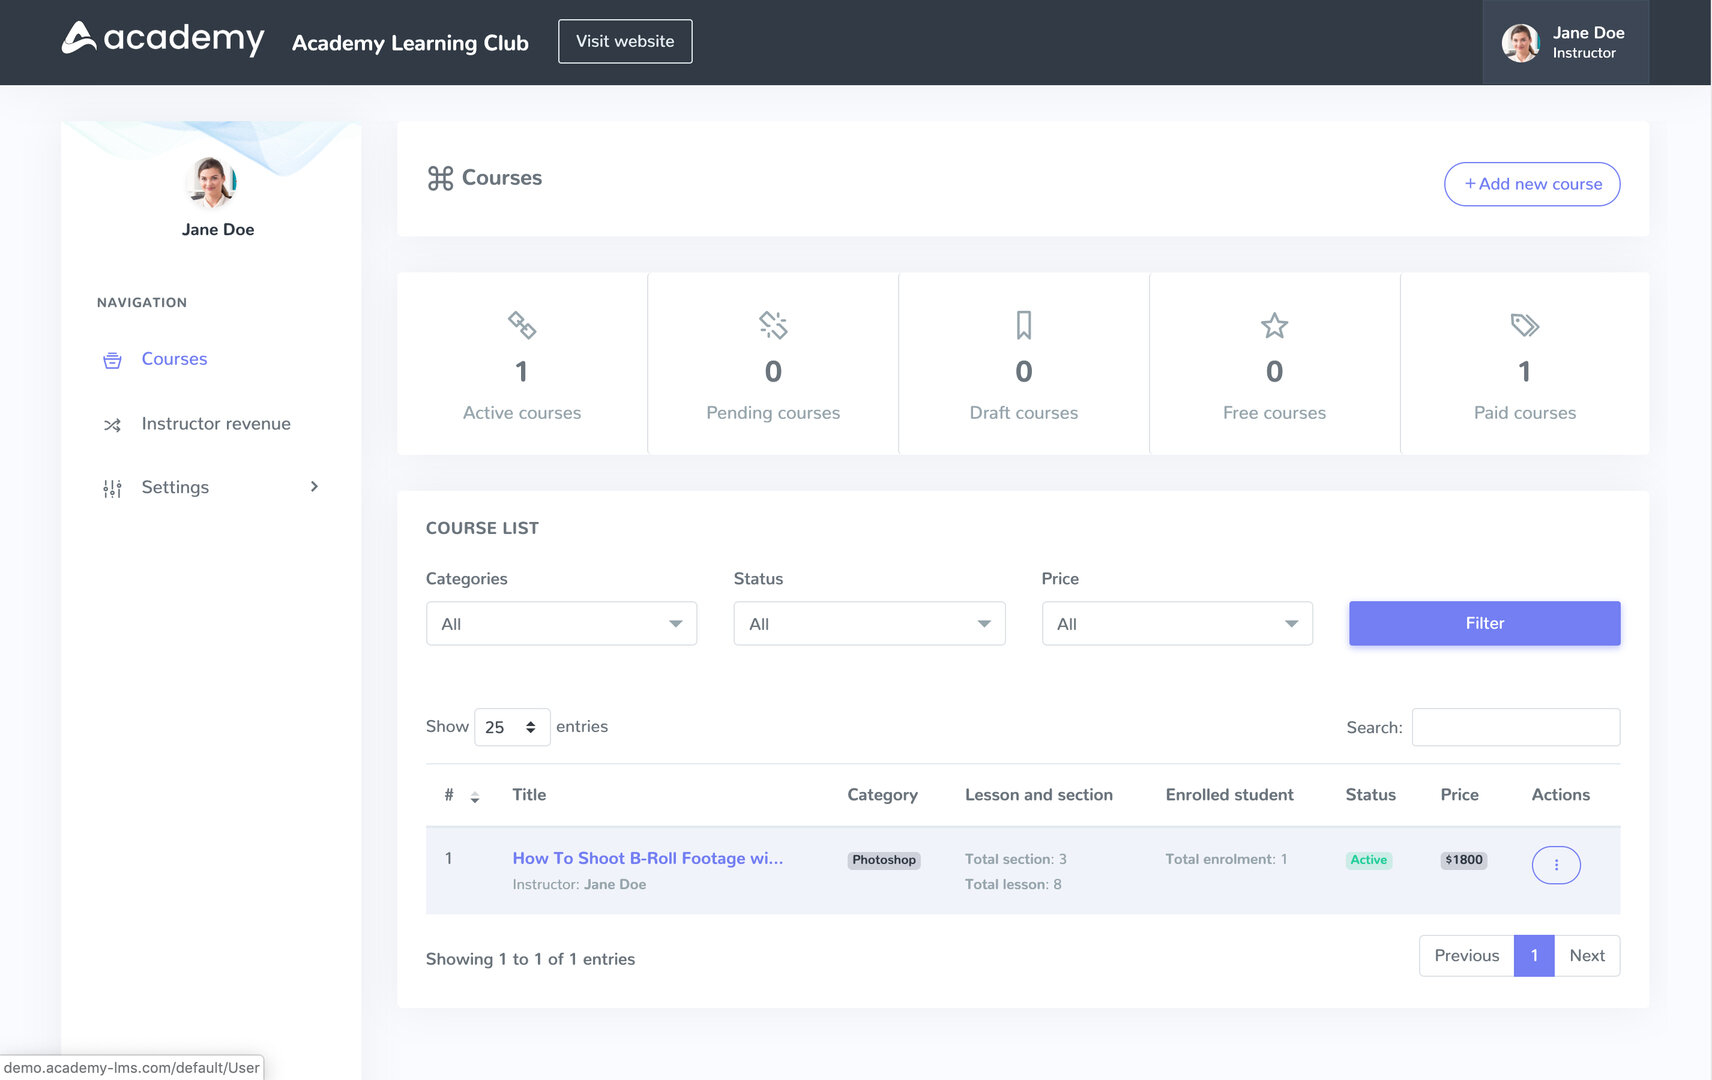Viewport: 1712px width, 1080px height.
Task: Click the Total section: 3 text
Action: point(1016,859)
